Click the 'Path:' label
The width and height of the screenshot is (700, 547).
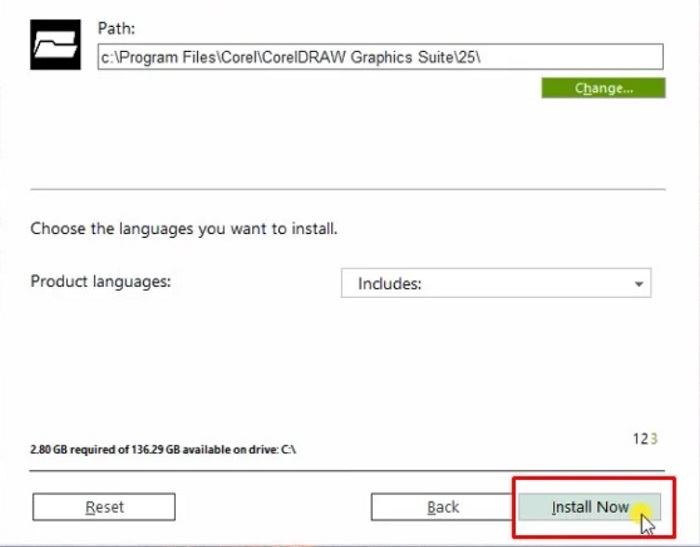click(x=115, y=29)
